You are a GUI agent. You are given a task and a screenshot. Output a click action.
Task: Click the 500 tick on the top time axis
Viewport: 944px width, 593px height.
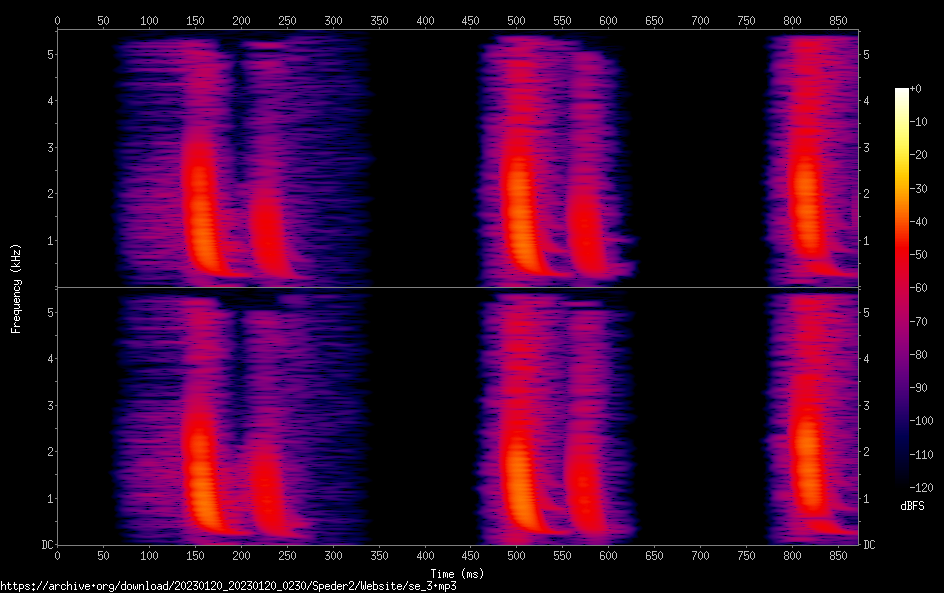tap(516, 19)
